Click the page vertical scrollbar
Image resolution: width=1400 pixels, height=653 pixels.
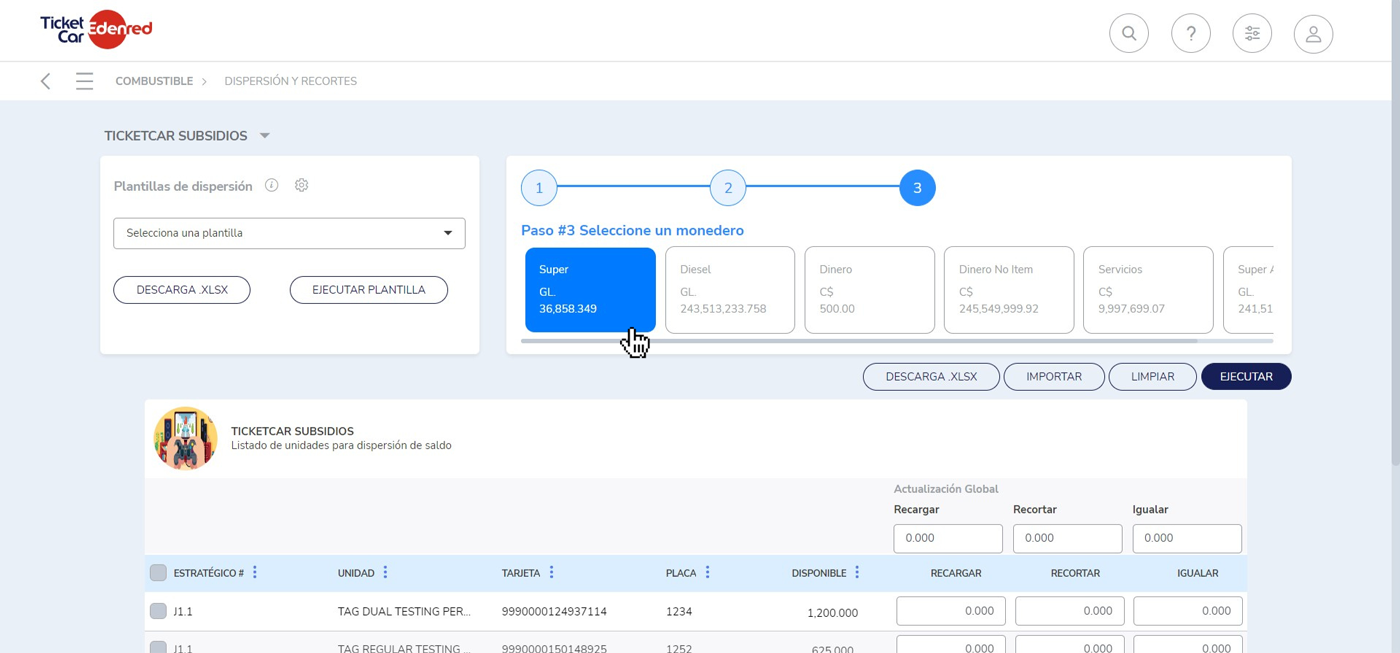pyautogui.click(x=1394, y=232)
